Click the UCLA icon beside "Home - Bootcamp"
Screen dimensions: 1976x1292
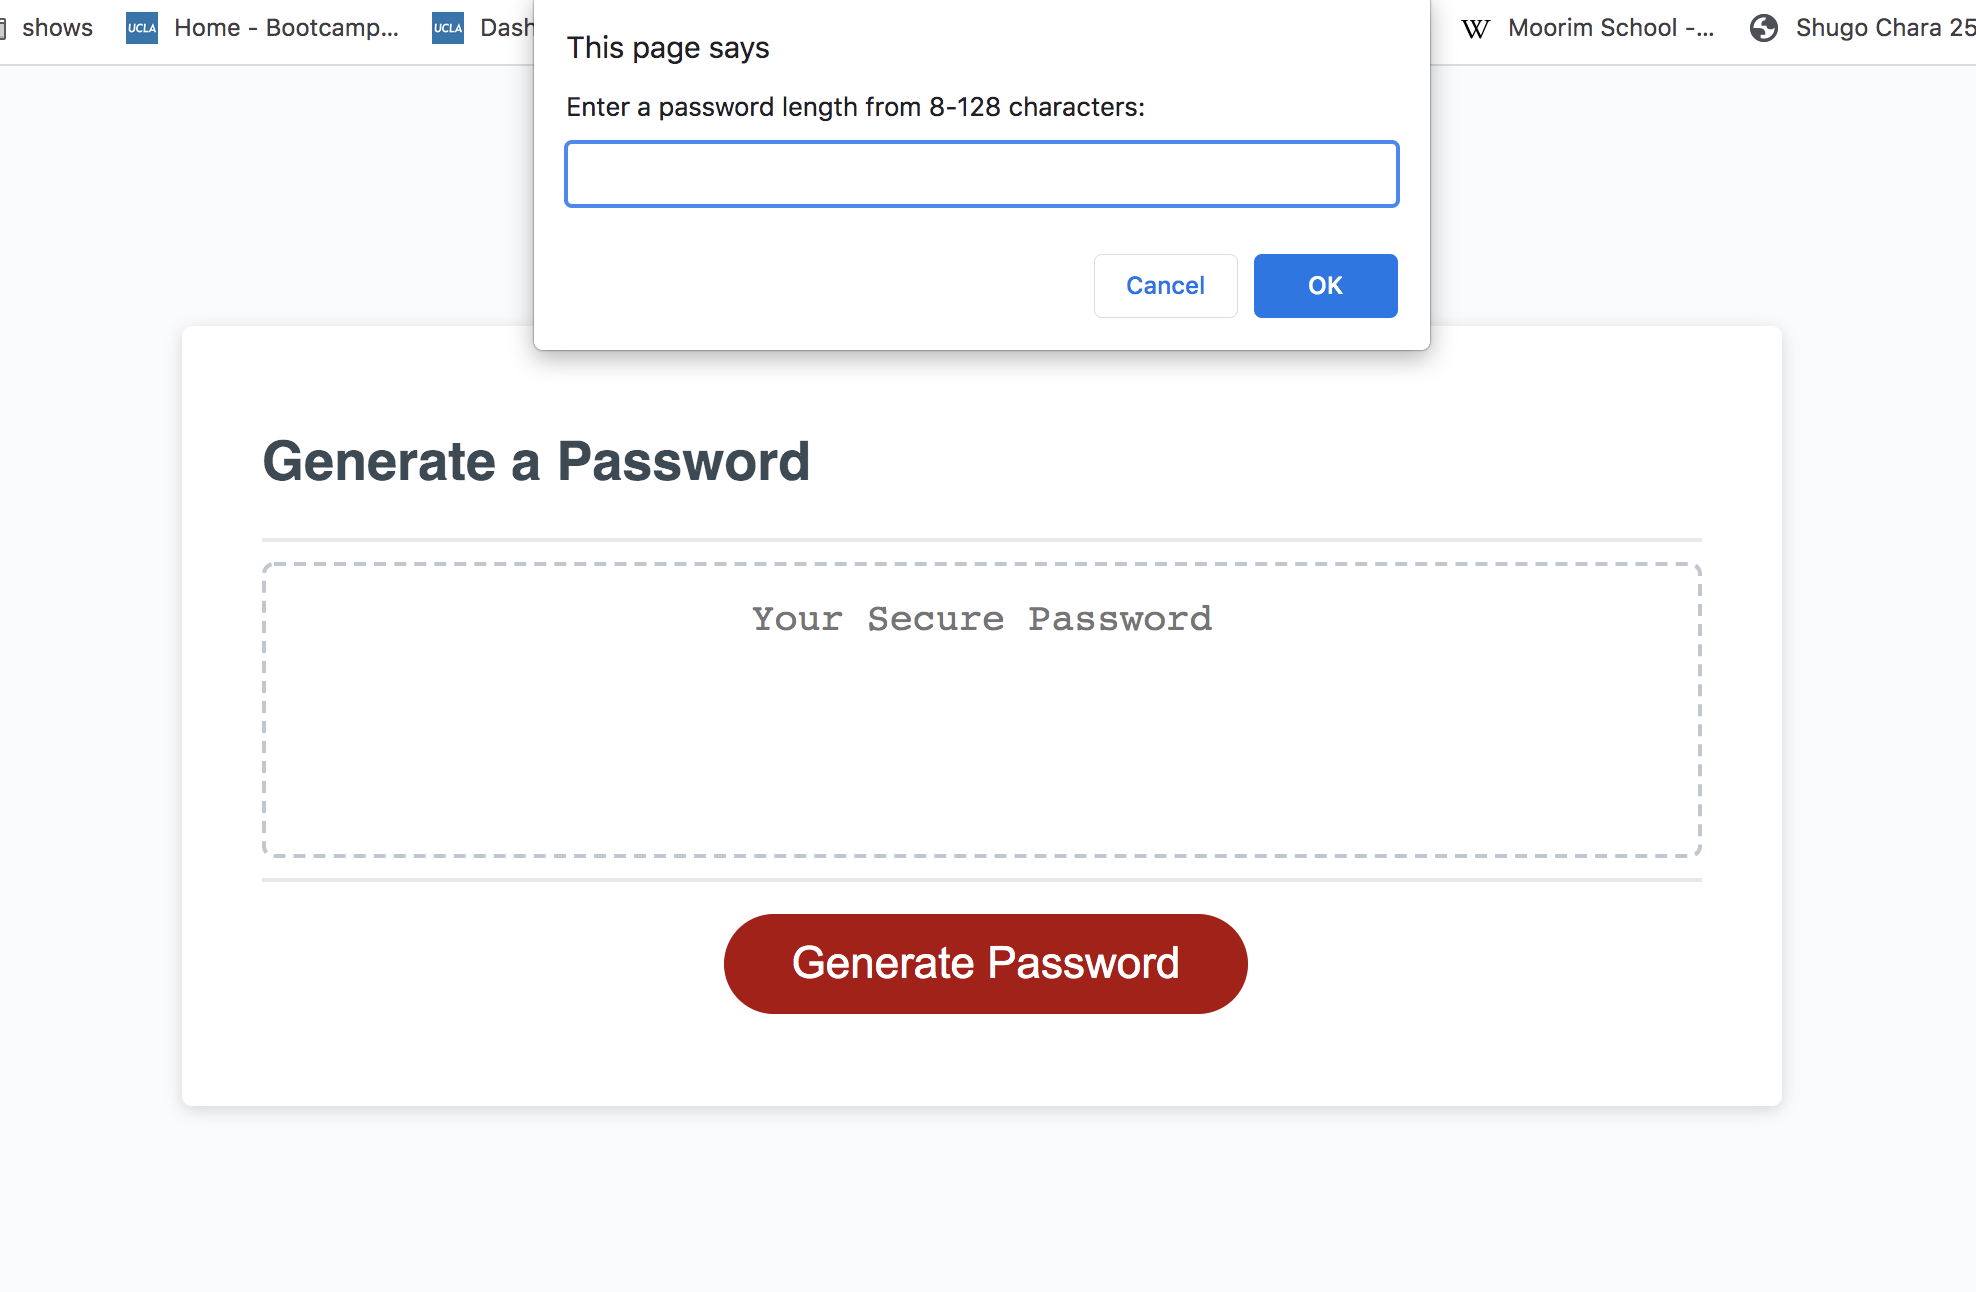141,27
